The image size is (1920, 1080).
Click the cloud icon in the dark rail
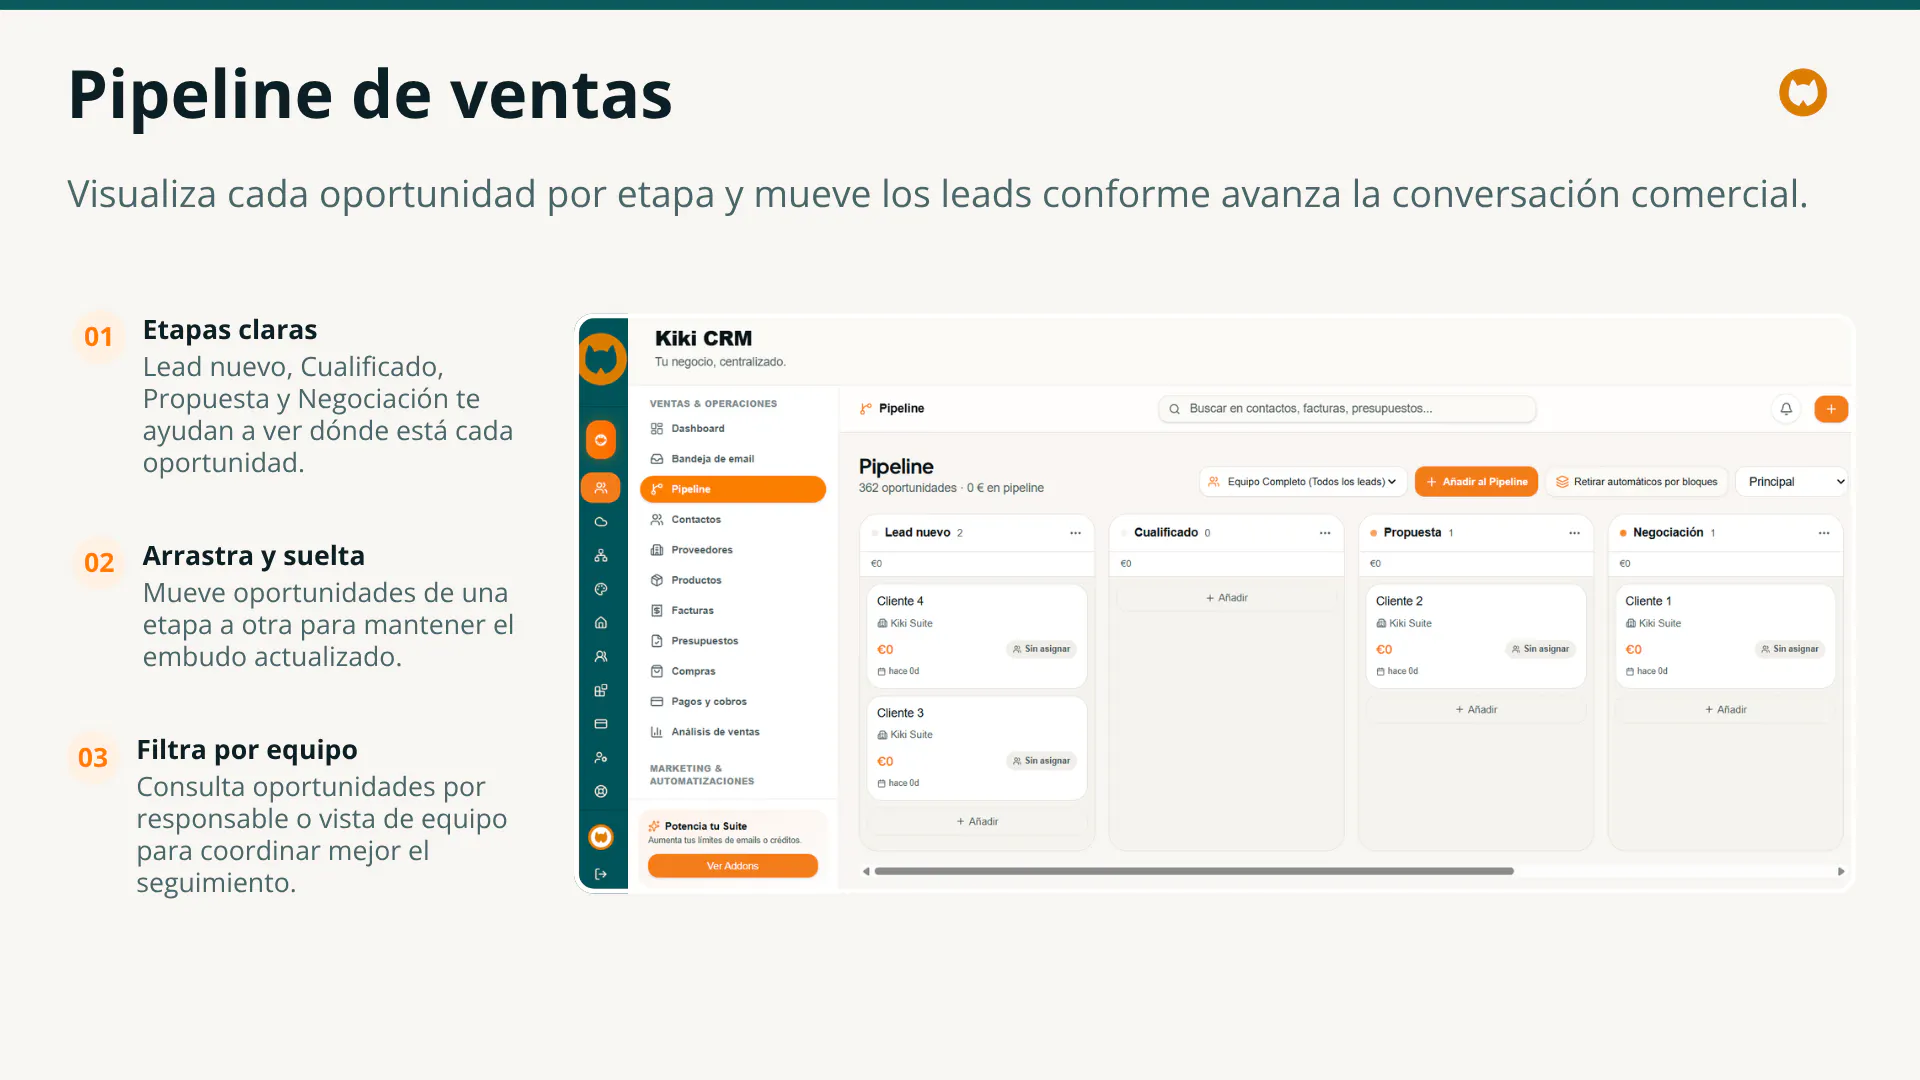pyautogui.click(x=601, y=522)
